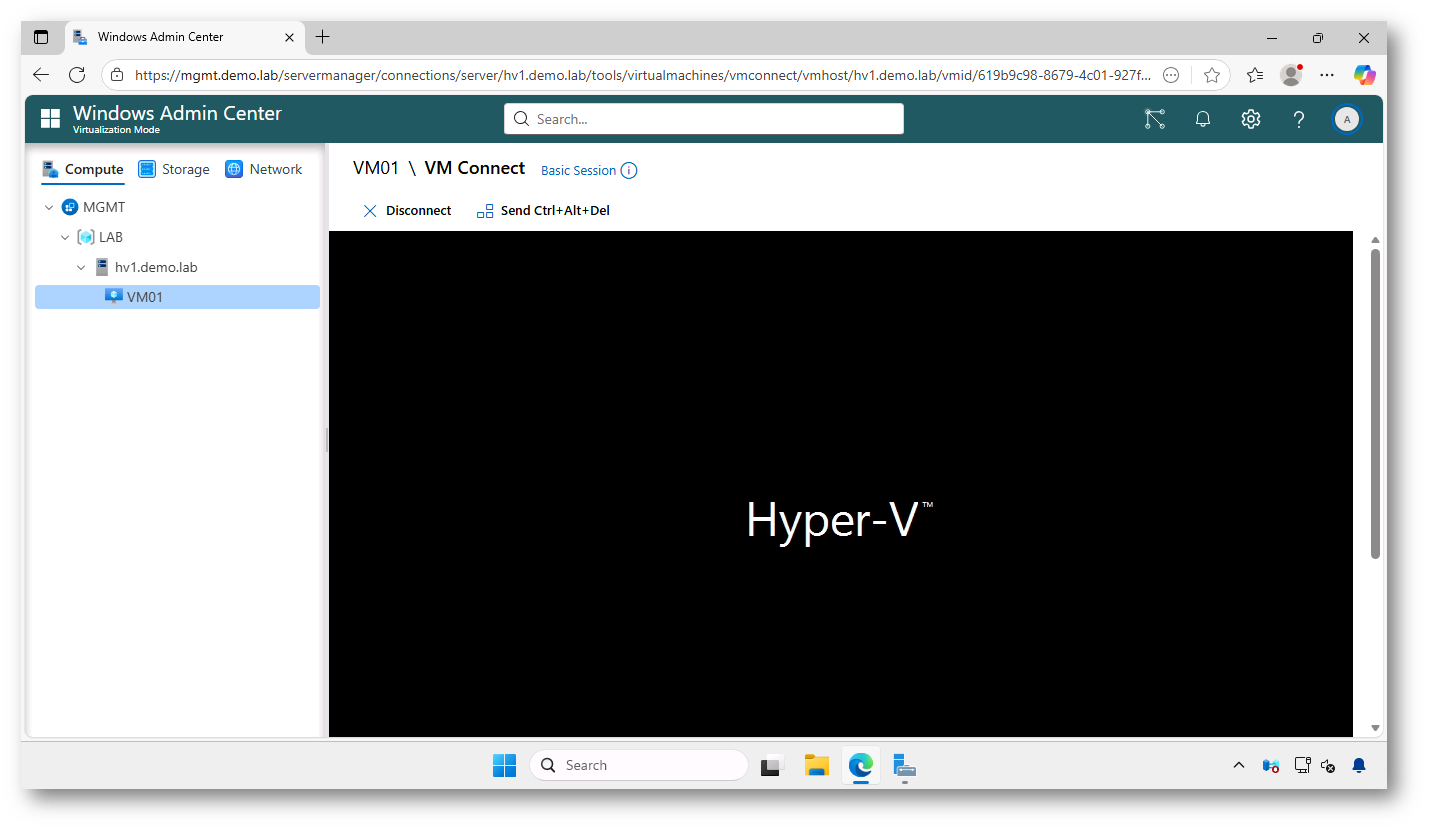1429x831 pixels.
Task: Open the Settings gear in Admin Center
Action: 1250,119
